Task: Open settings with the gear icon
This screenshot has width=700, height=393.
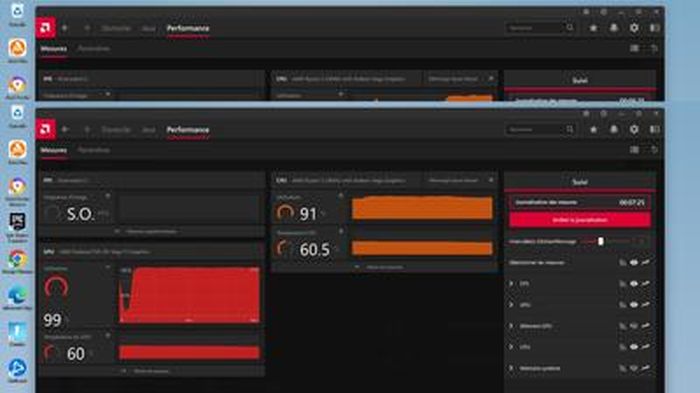Action: (x=634, y=130)
